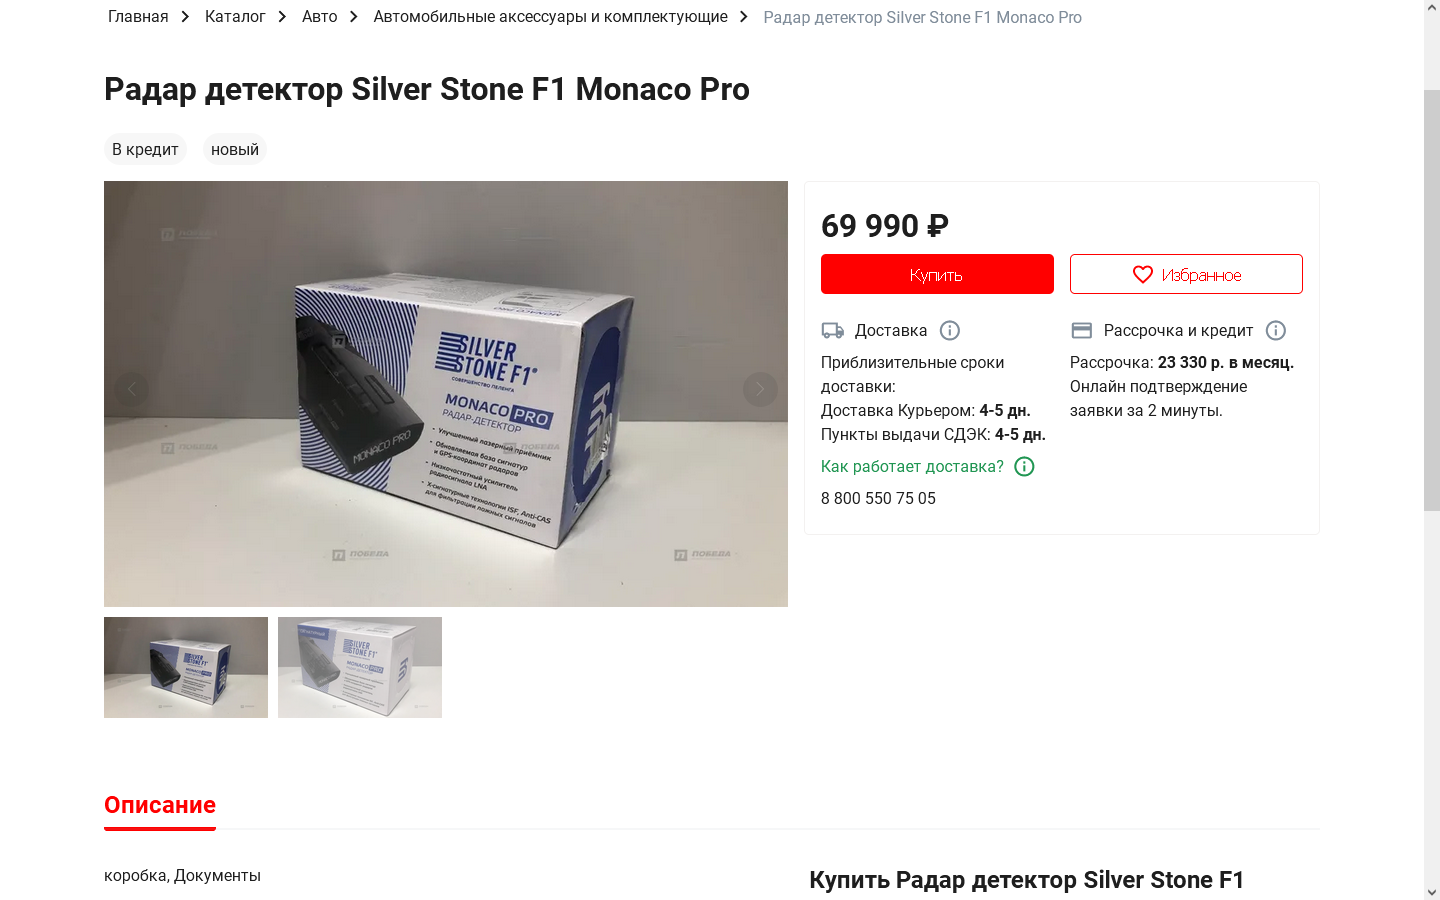1440x900 pixels.
Task: Click the Купить button
Action: pos(937,274)
